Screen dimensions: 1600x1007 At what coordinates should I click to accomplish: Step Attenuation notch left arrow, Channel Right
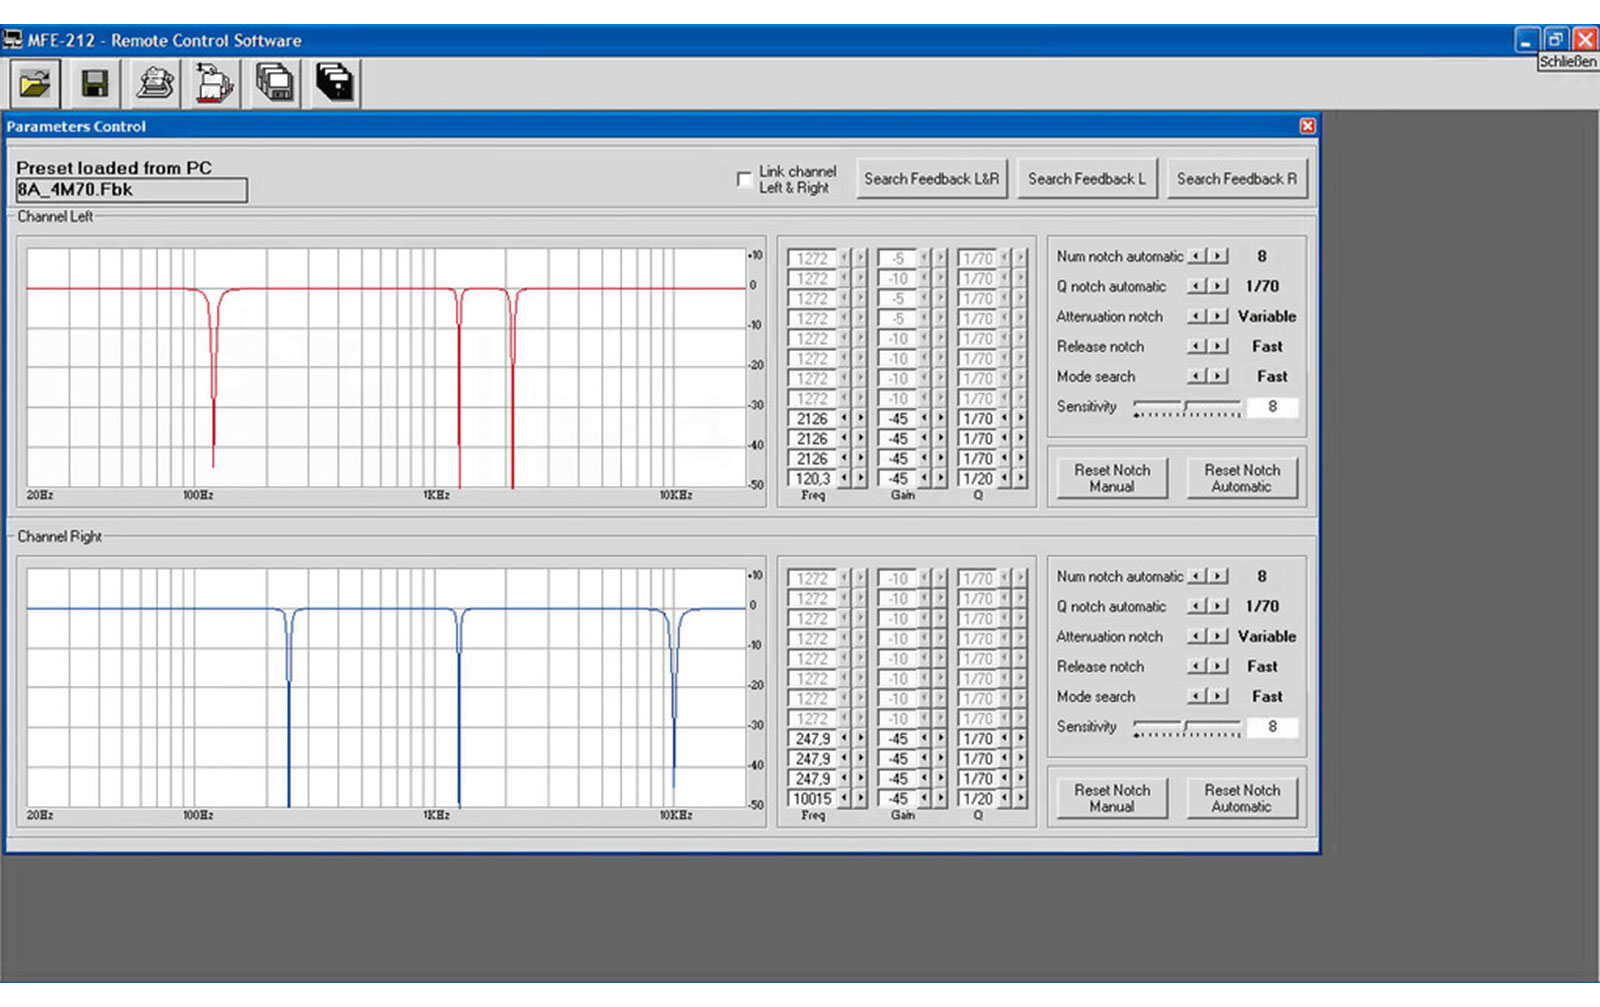point(1196,636)
